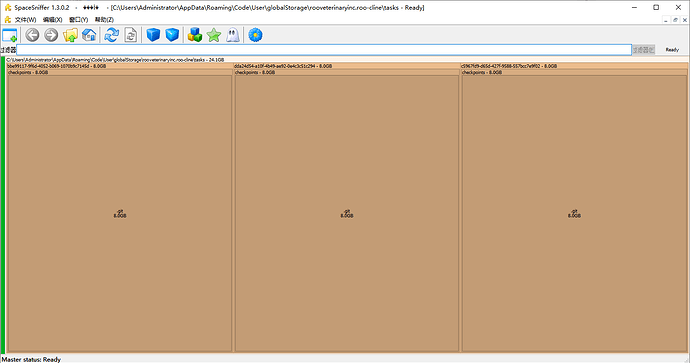Select the 8.0GB file block in dda24d54 folder
The width and height of the screenshot is (690, 363).
point(347,213)
